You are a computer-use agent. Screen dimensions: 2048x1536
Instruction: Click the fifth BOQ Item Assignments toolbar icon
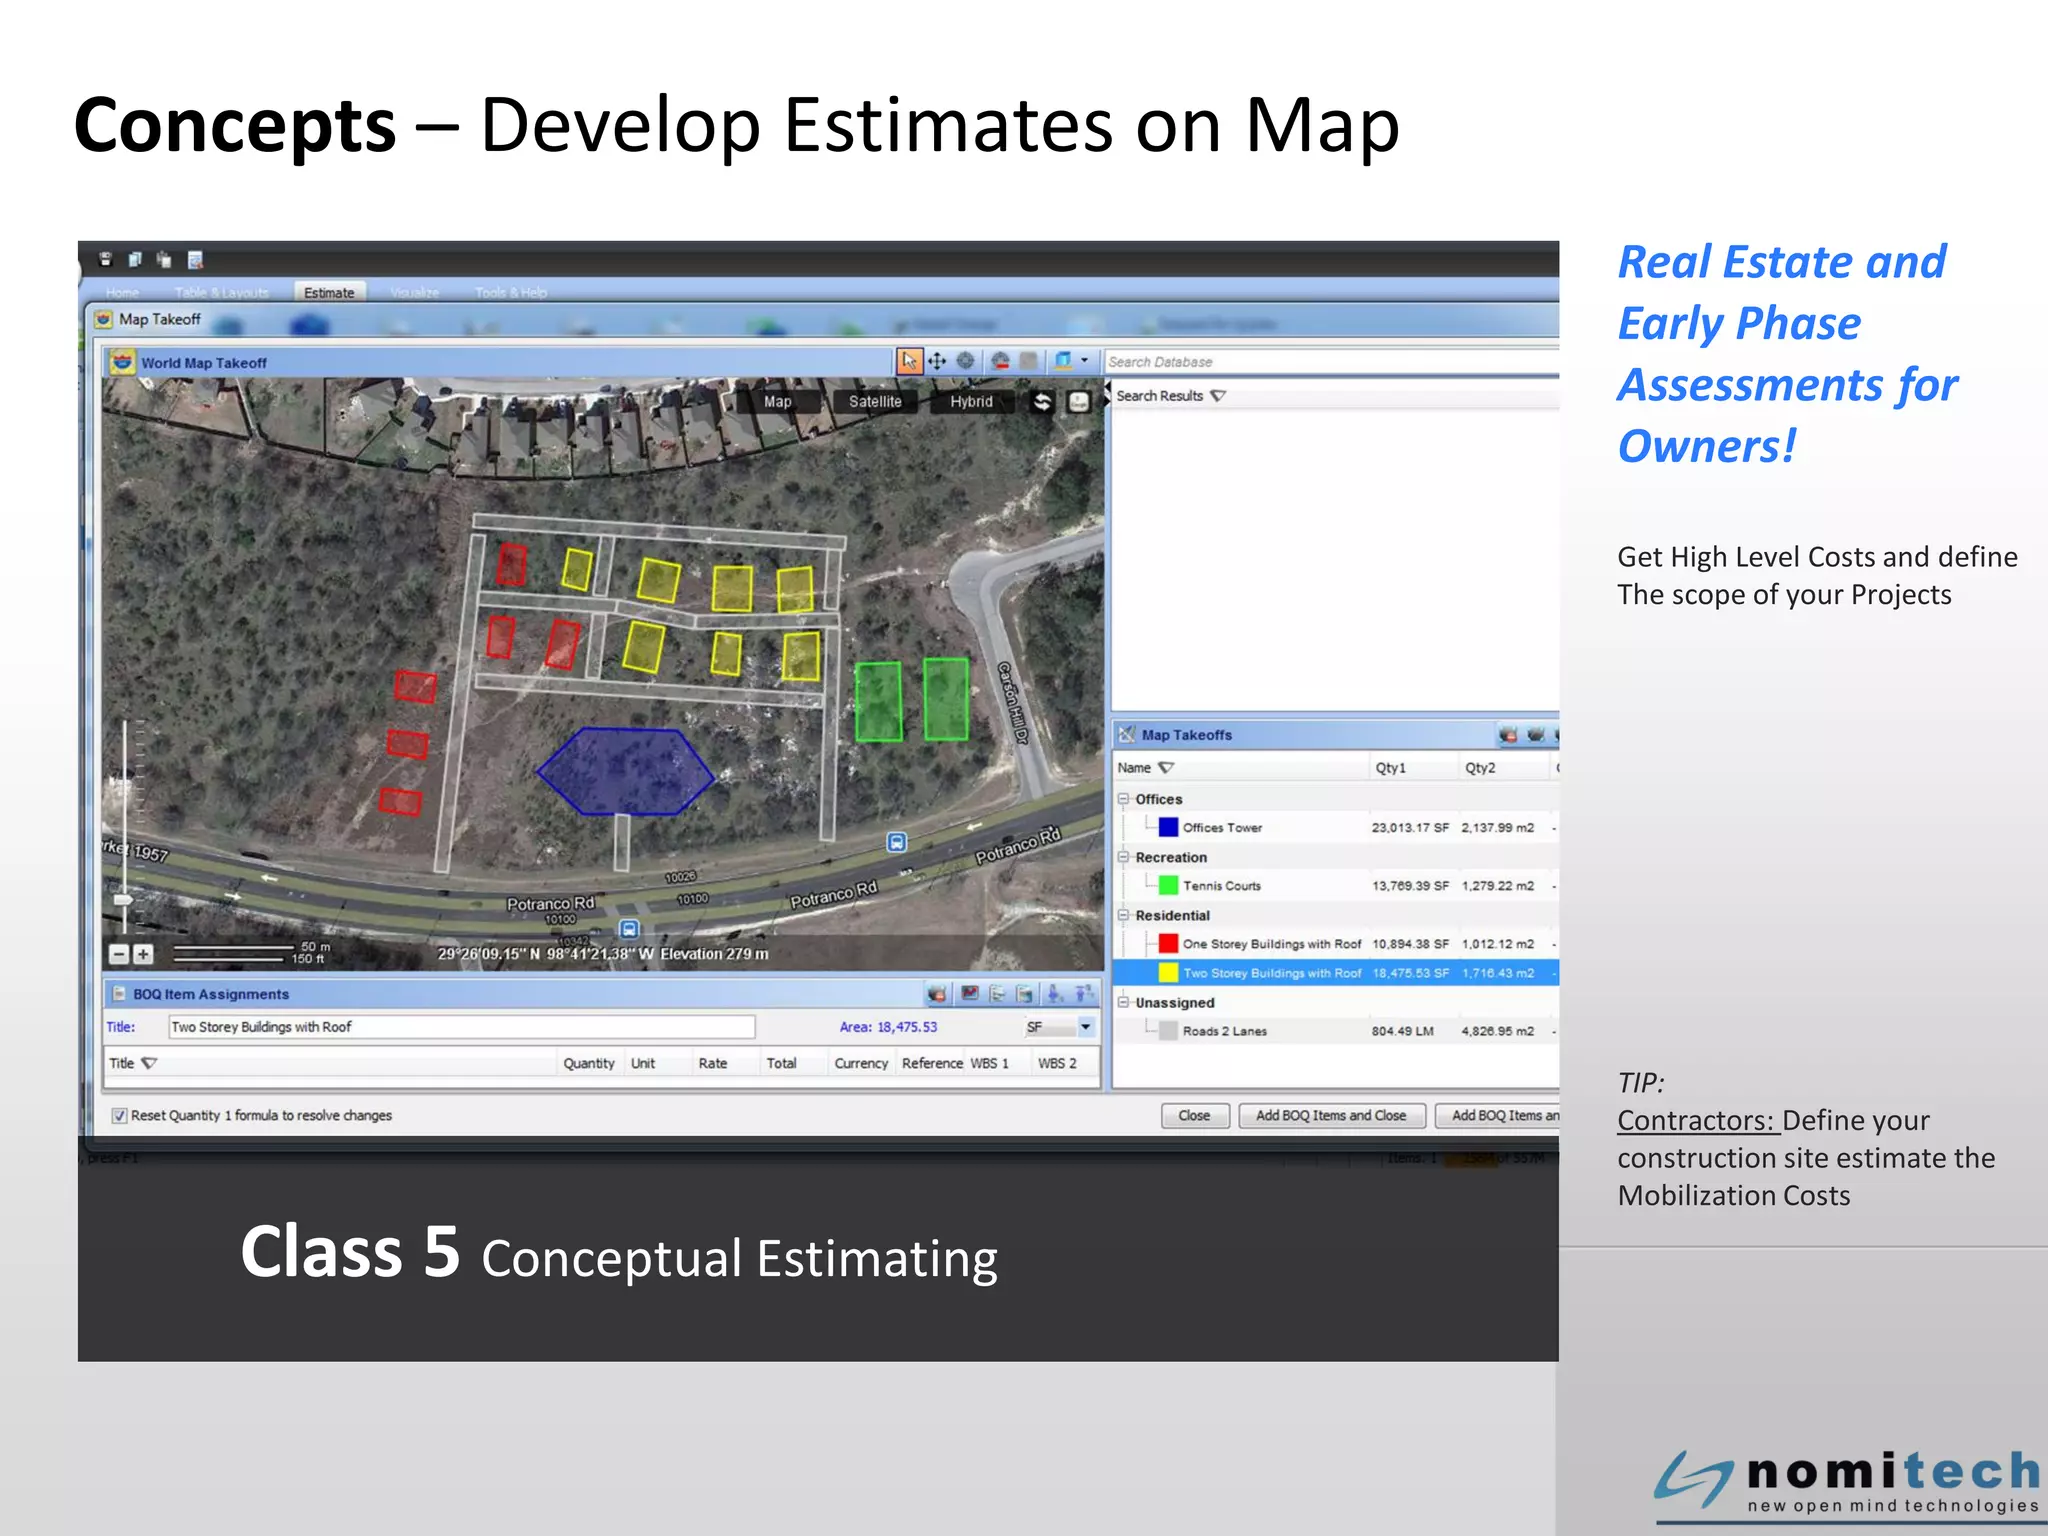click(1054, 993)
